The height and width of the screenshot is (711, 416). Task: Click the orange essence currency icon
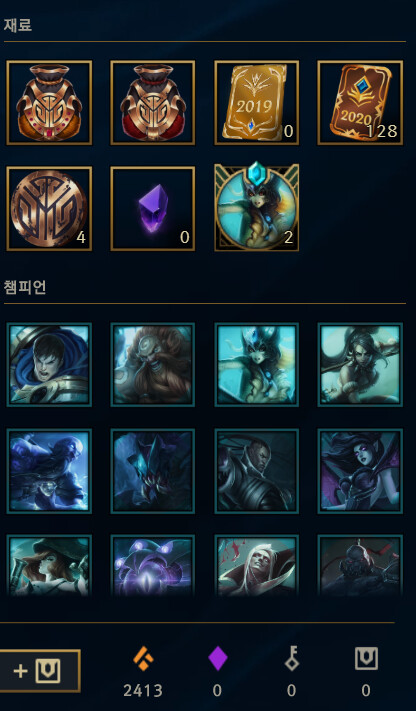143,659
